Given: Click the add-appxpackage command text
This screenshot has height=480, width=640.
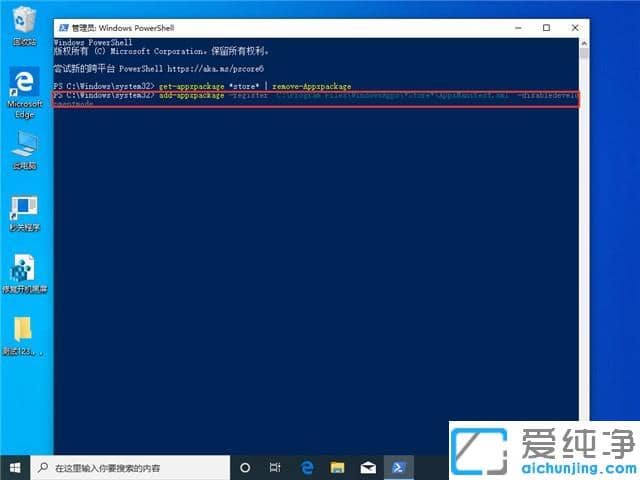Looking at the screenshot, I should (x=191, y=96).
